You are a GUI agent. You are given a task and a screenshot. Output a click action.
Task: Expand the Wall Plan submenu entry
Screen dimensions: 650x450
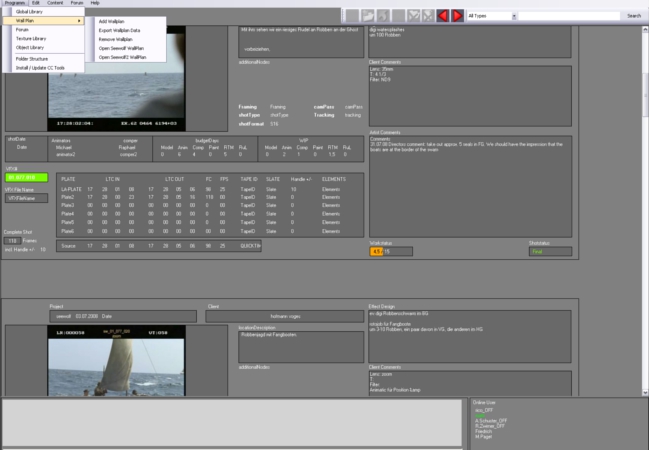(44, 21)
